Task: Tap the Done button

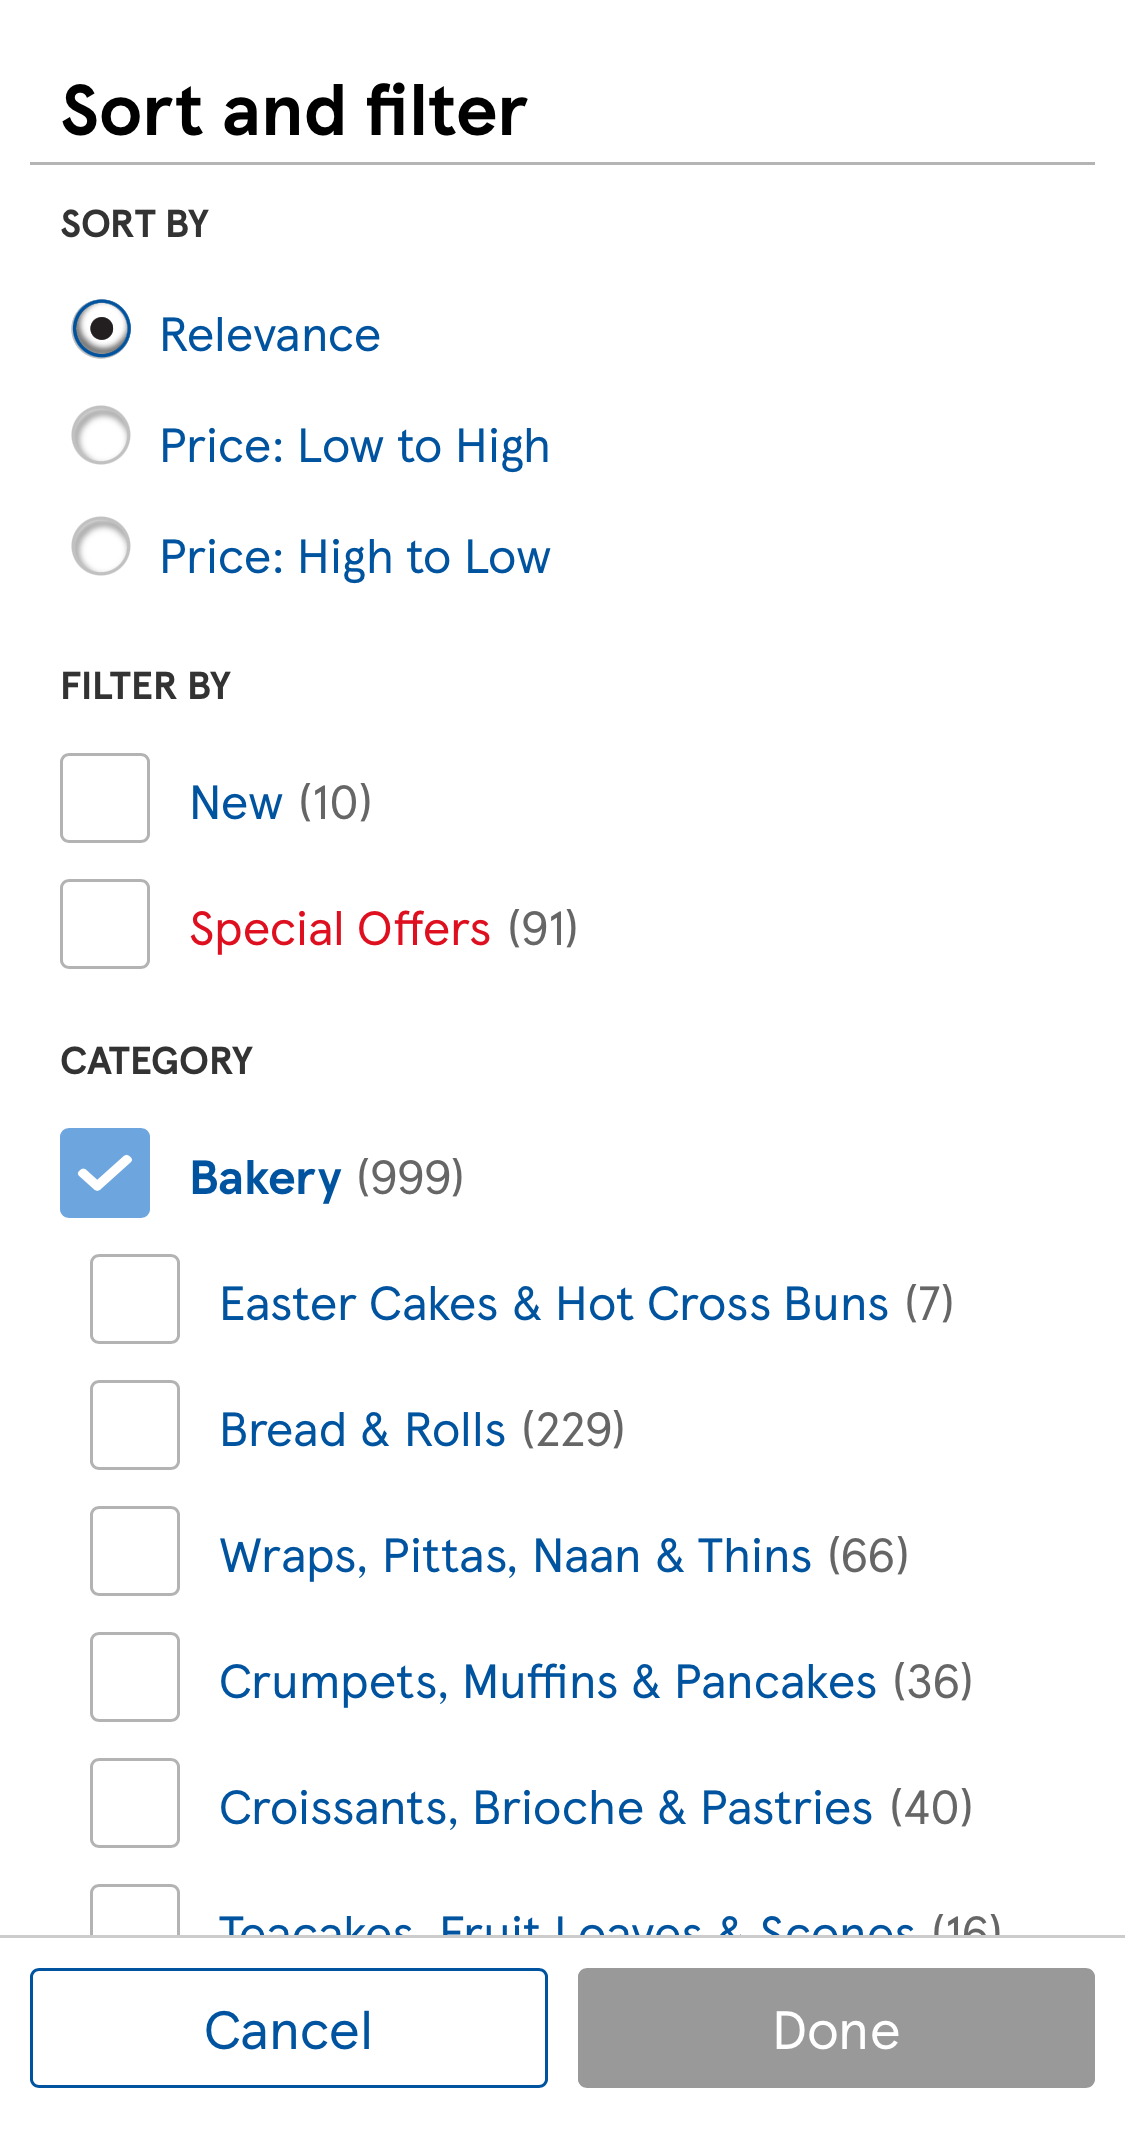Action: click(836, 2028)
